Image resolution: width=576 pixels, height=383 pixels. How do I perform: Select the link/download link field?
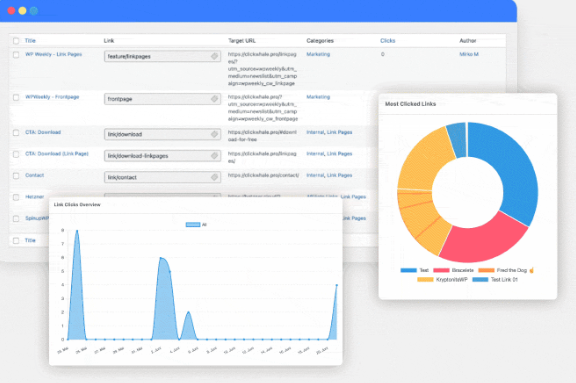162,134
